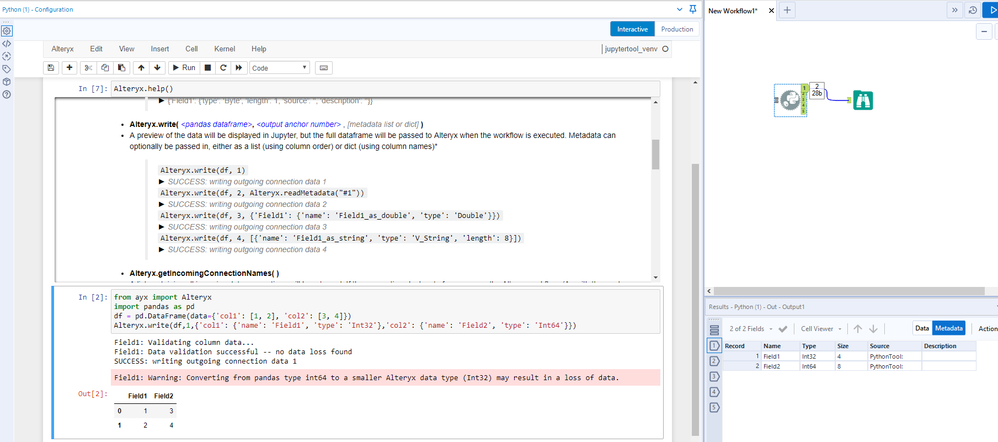
Task: Click the Alteryx.help() input cell
Action: (x=385, y=89)
